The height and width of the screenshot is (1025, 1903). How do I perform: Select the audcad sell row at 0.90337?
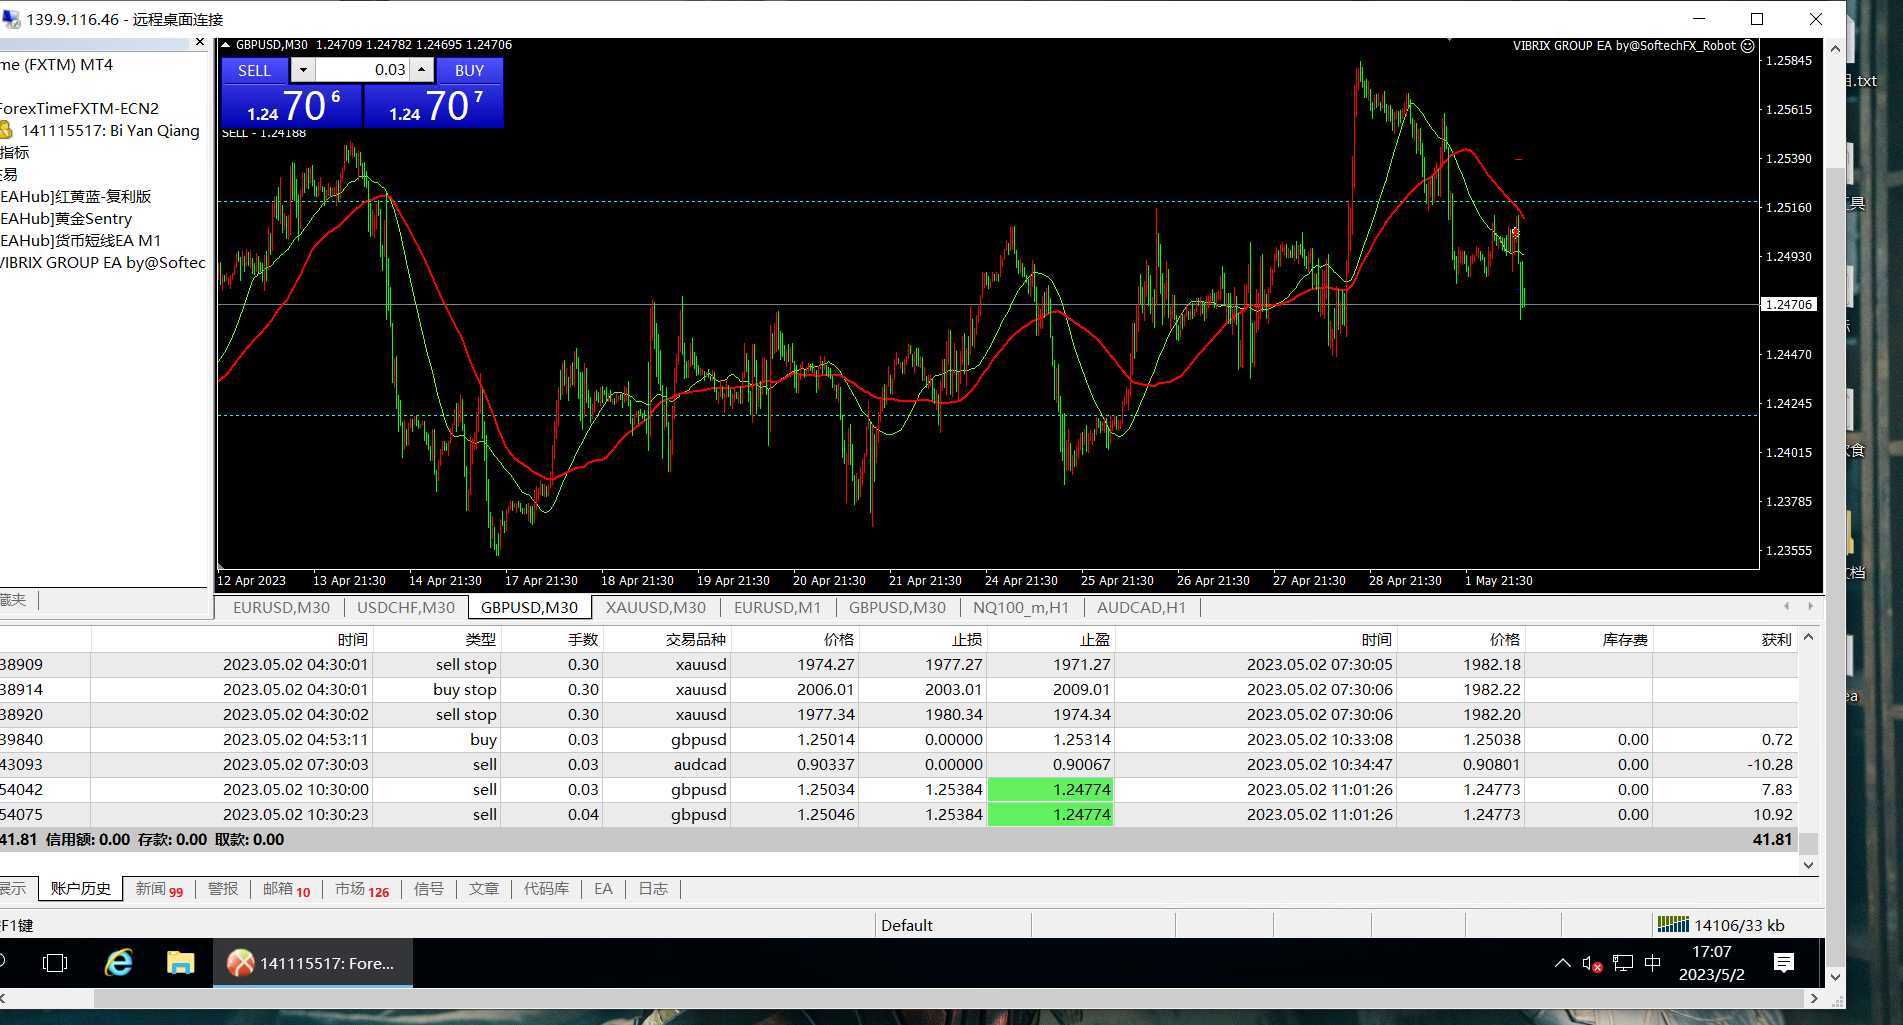[x=898, y=764]
